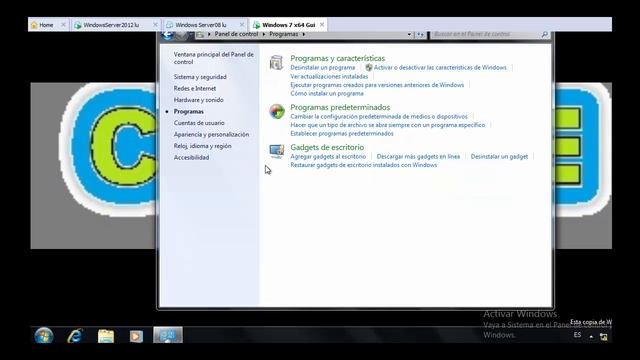Open Gadgets de escritorio heading
This screenshot has height=360, width=640.
click(327, 147)
